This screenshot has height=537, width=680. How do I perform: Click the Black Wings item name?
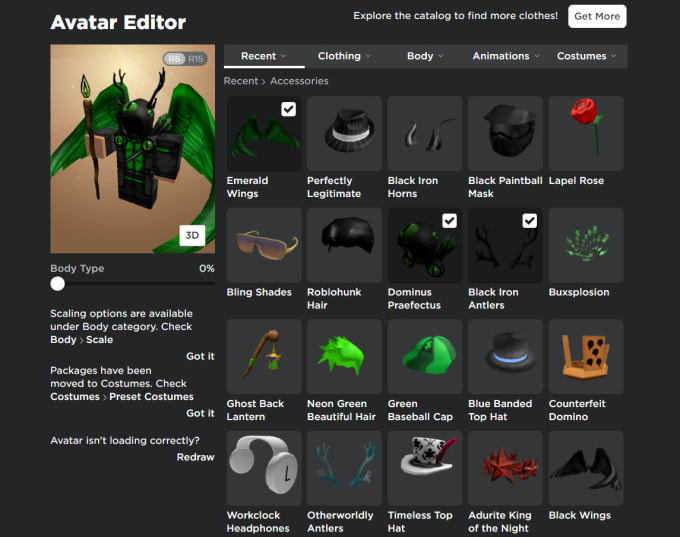point(580,515)
